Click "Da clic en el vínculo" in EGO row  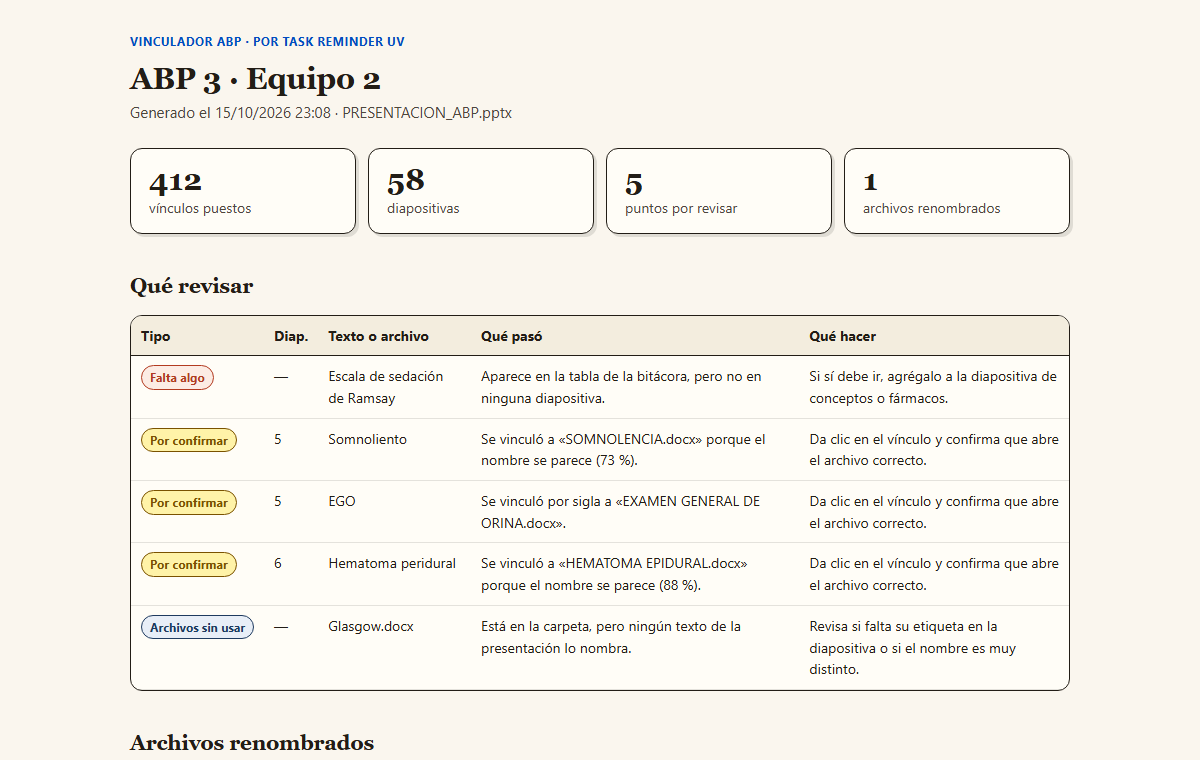tap(934, 512)
